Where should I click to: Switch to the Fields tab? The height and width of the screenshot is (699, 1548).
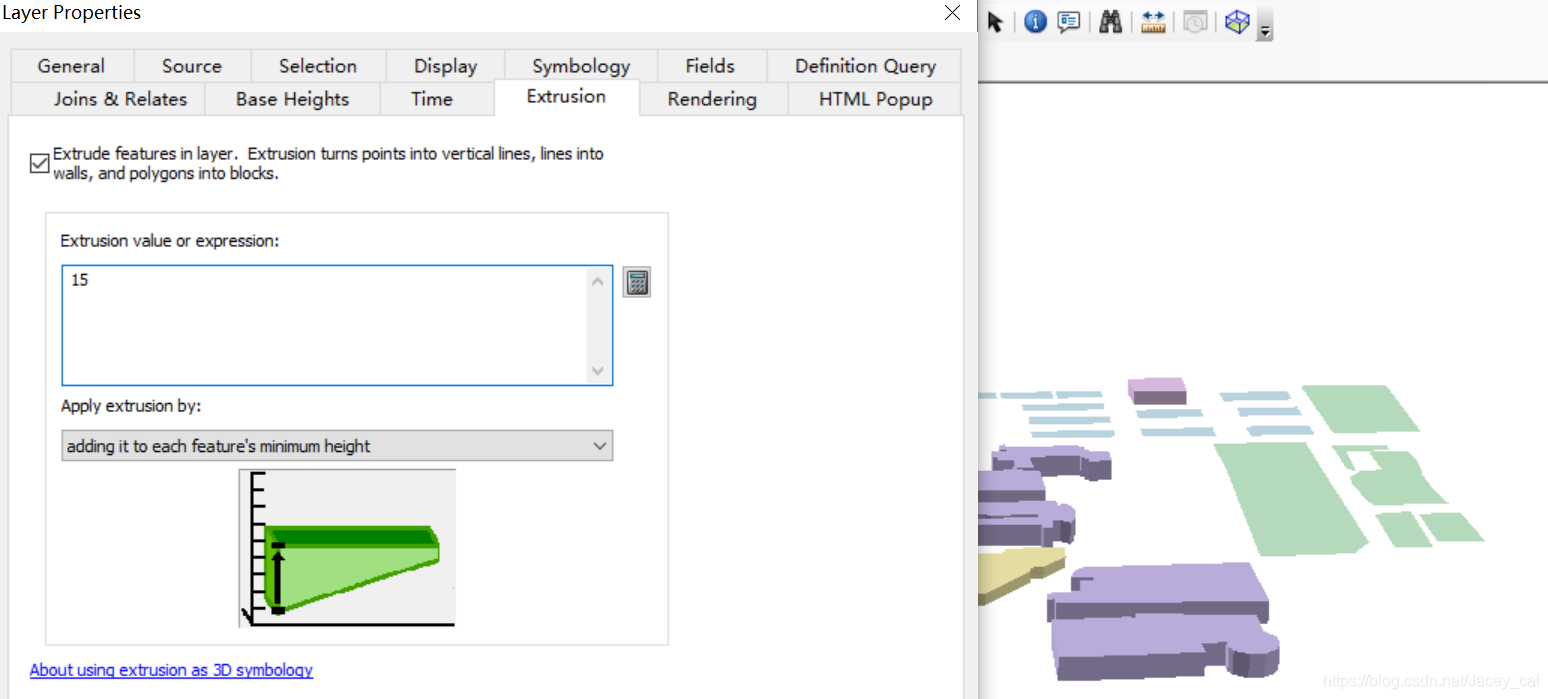click(710, 66)
